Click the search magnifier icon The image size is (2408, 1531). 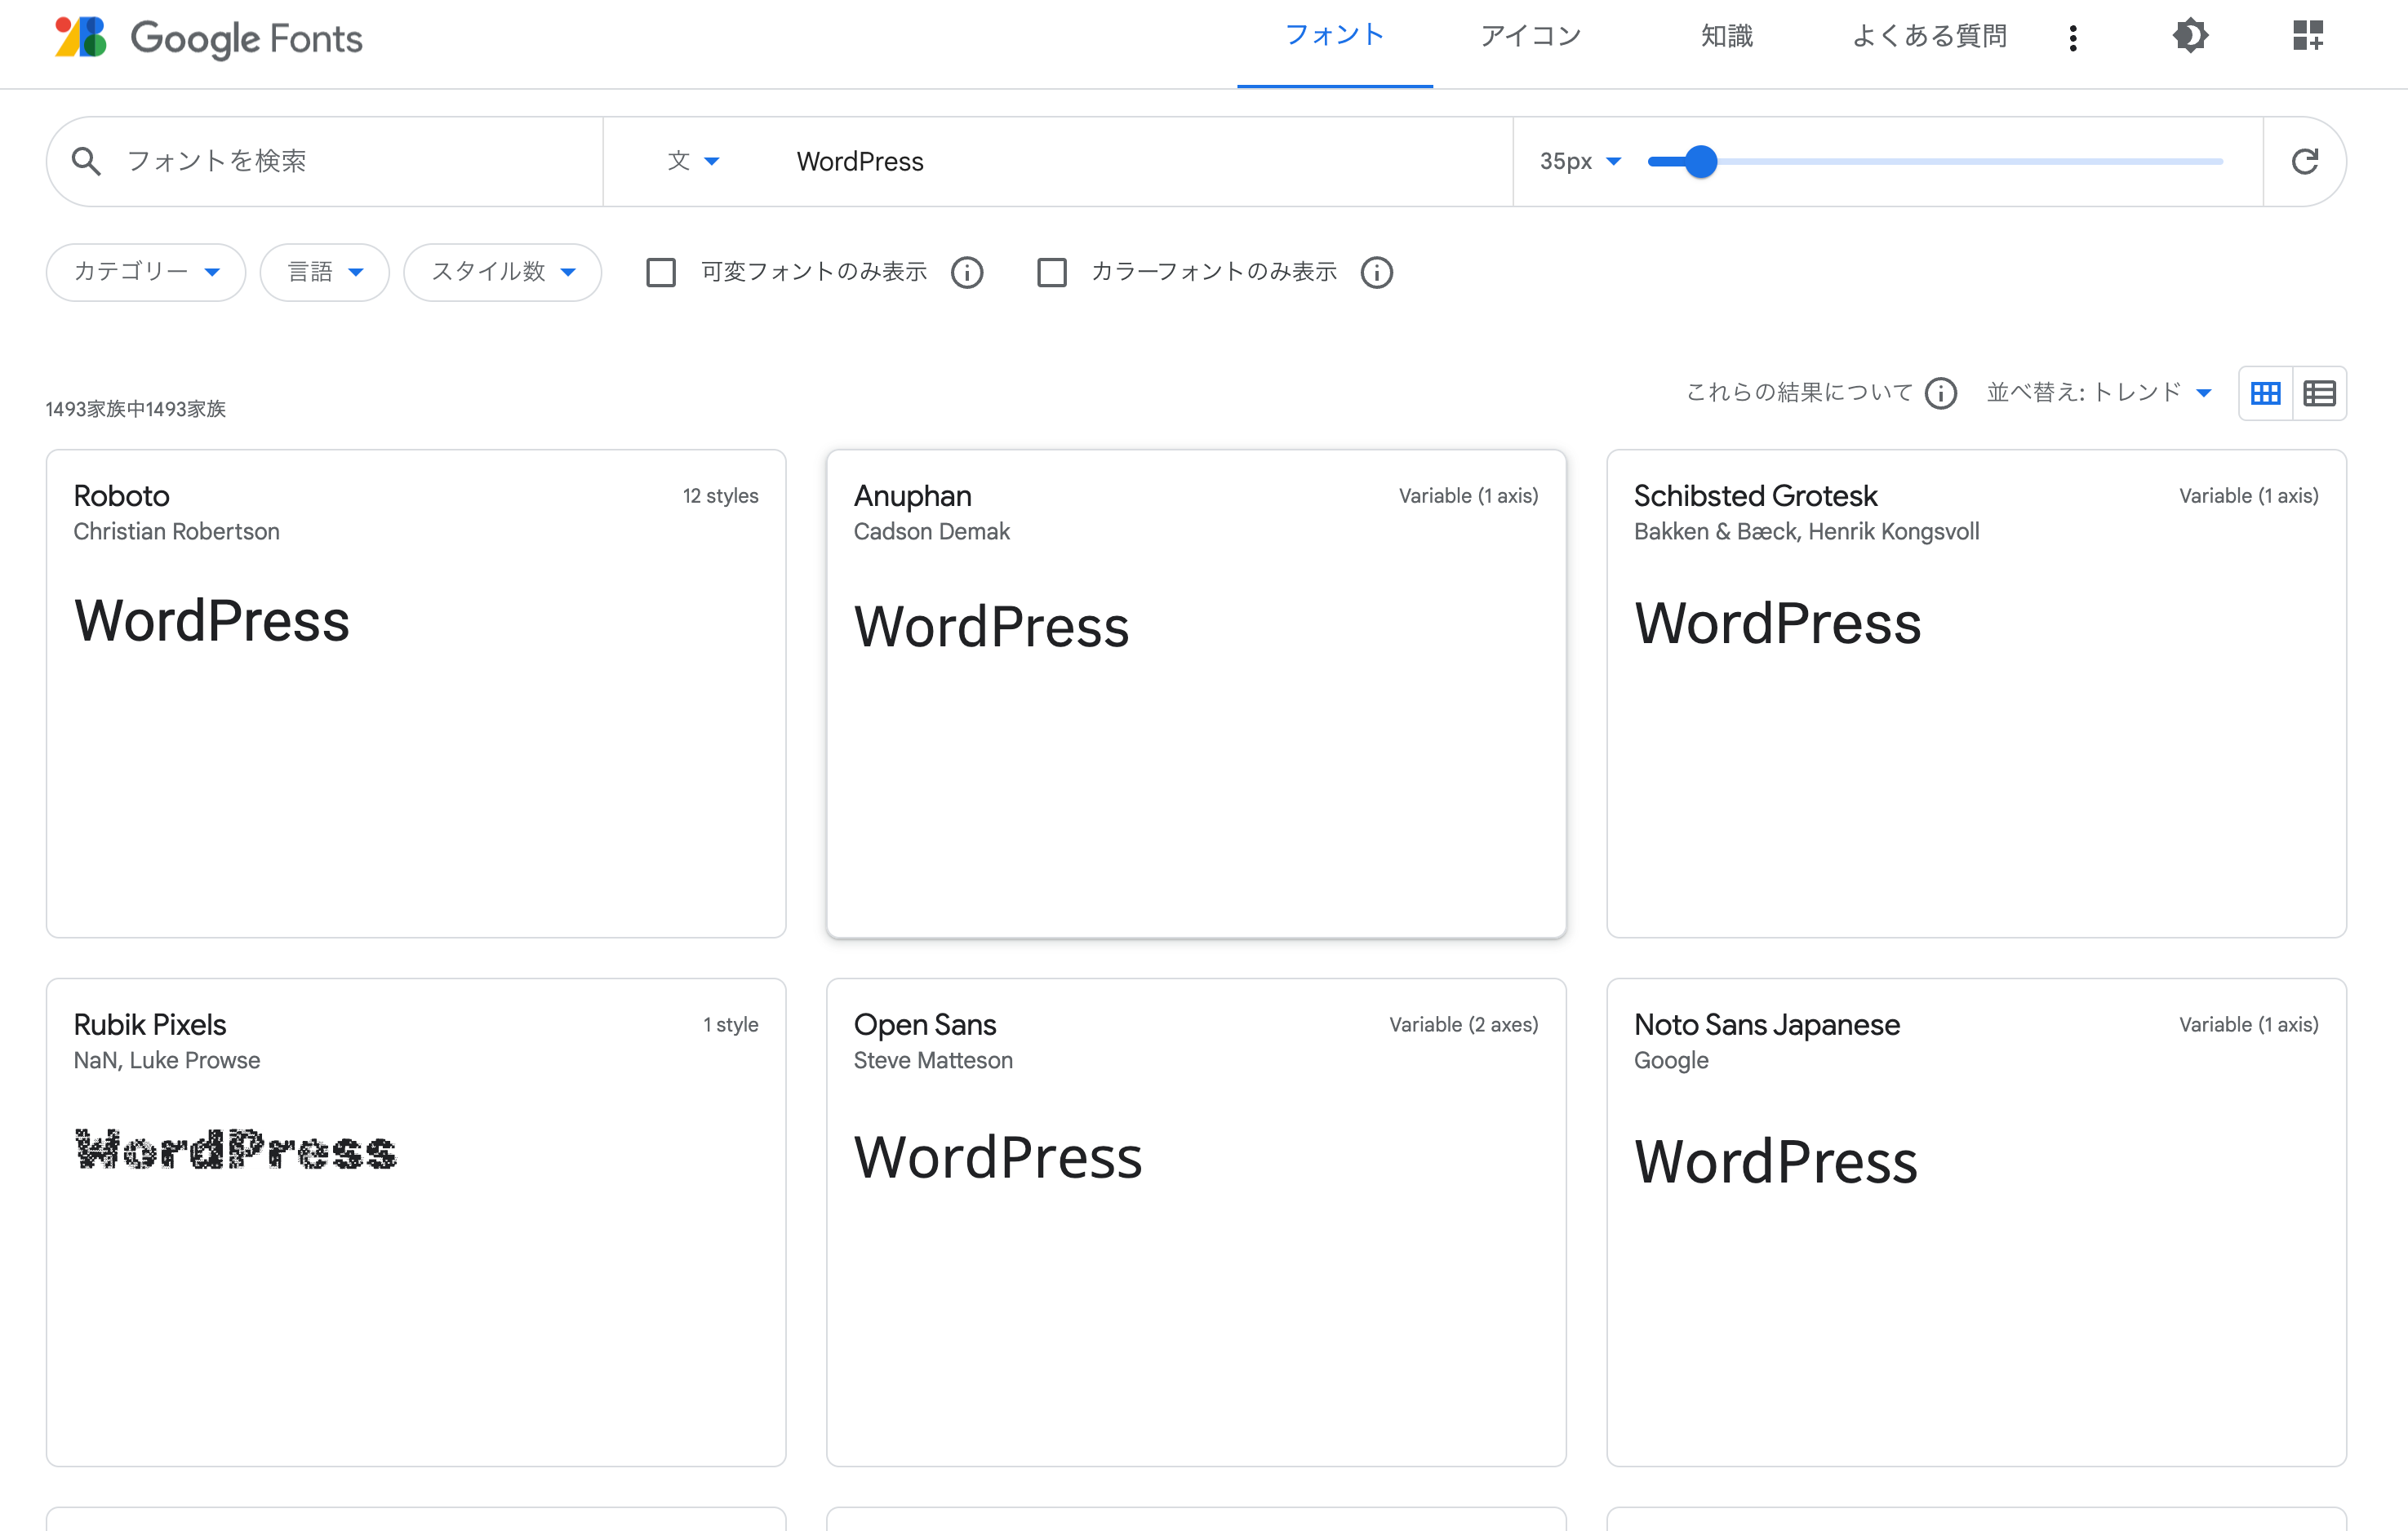[x=87, y=161]
